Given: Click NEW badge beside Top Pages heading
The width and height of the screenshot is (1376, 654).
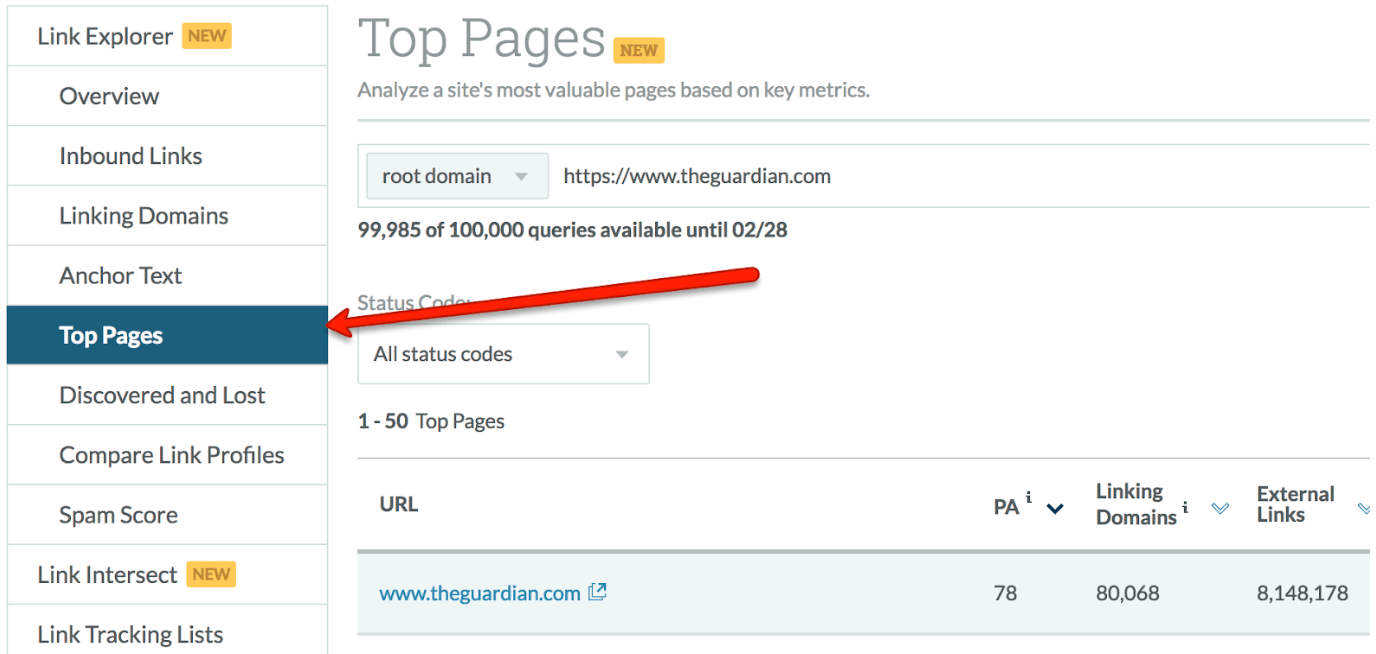Looking at the screenshot, I should click(x=639, y=50).
